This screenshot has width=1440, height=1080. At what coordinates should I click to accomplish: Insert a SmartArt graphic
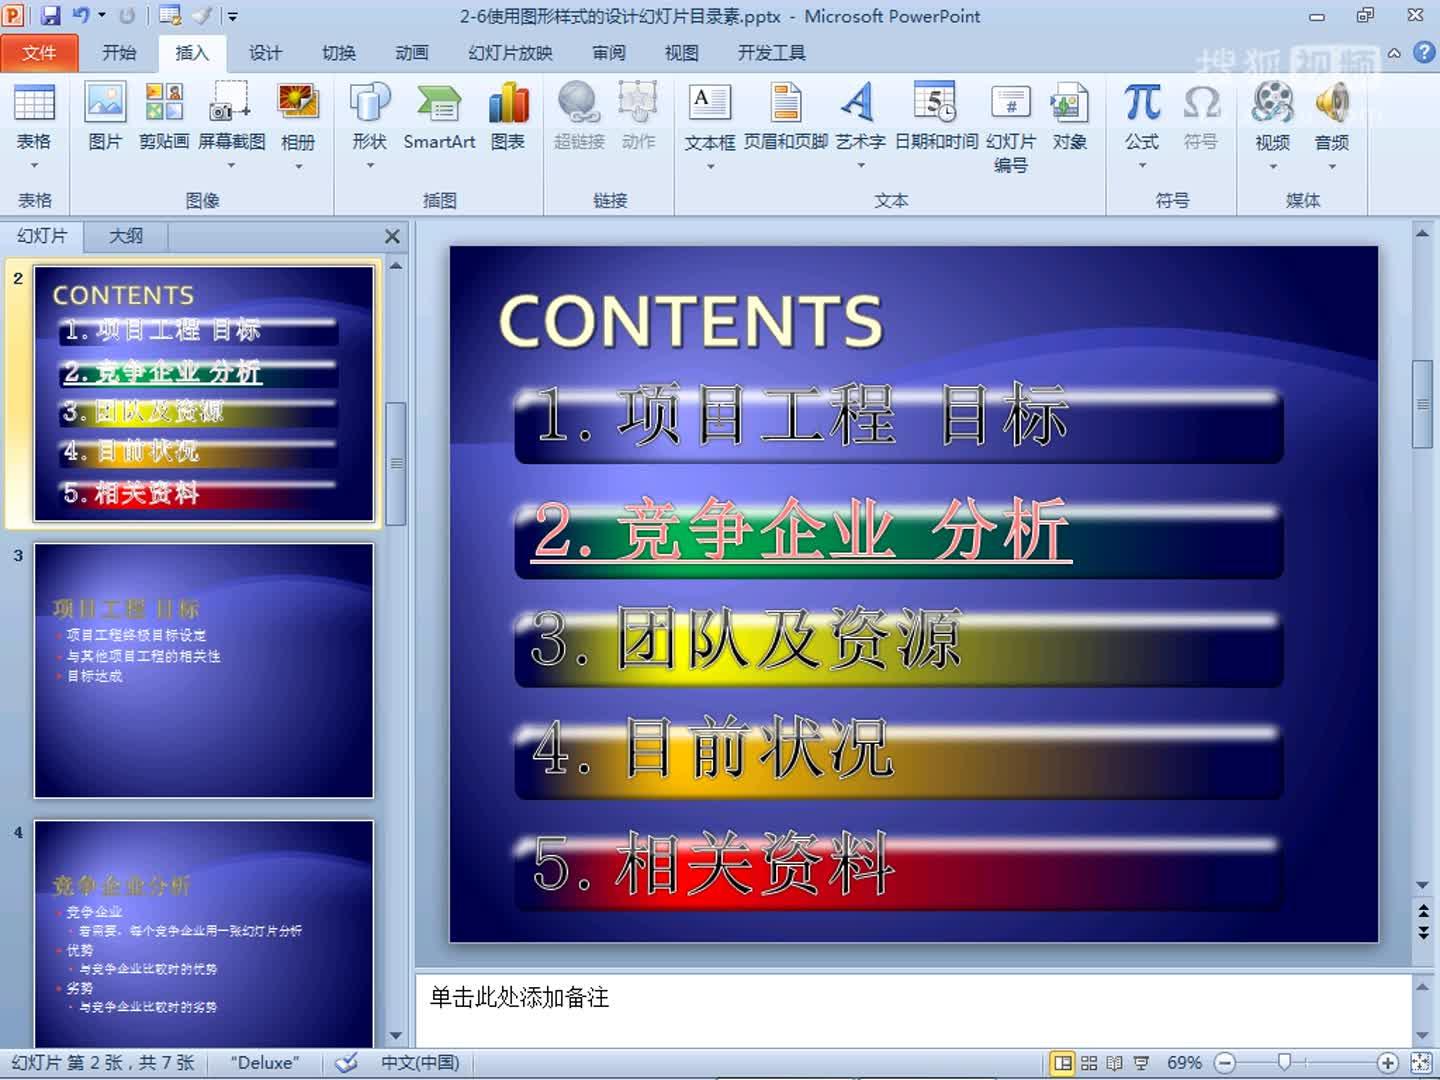coord(438,115)
